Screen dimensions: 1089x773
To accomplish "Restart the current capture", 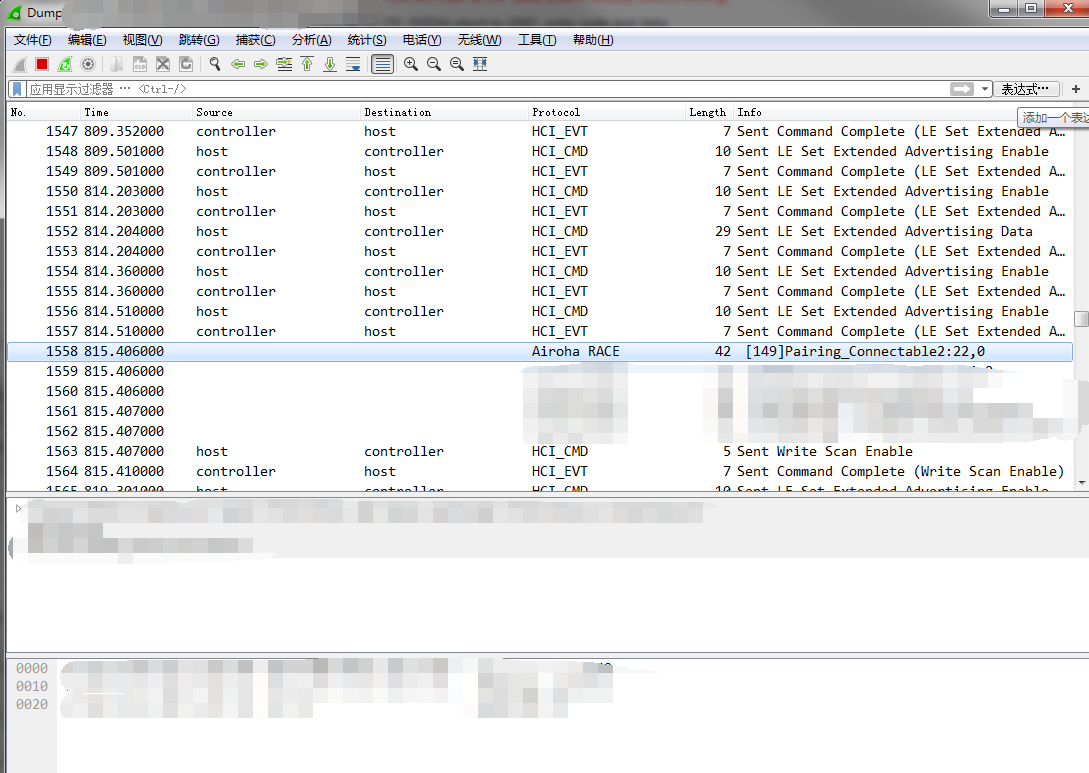I will point(65,65).
